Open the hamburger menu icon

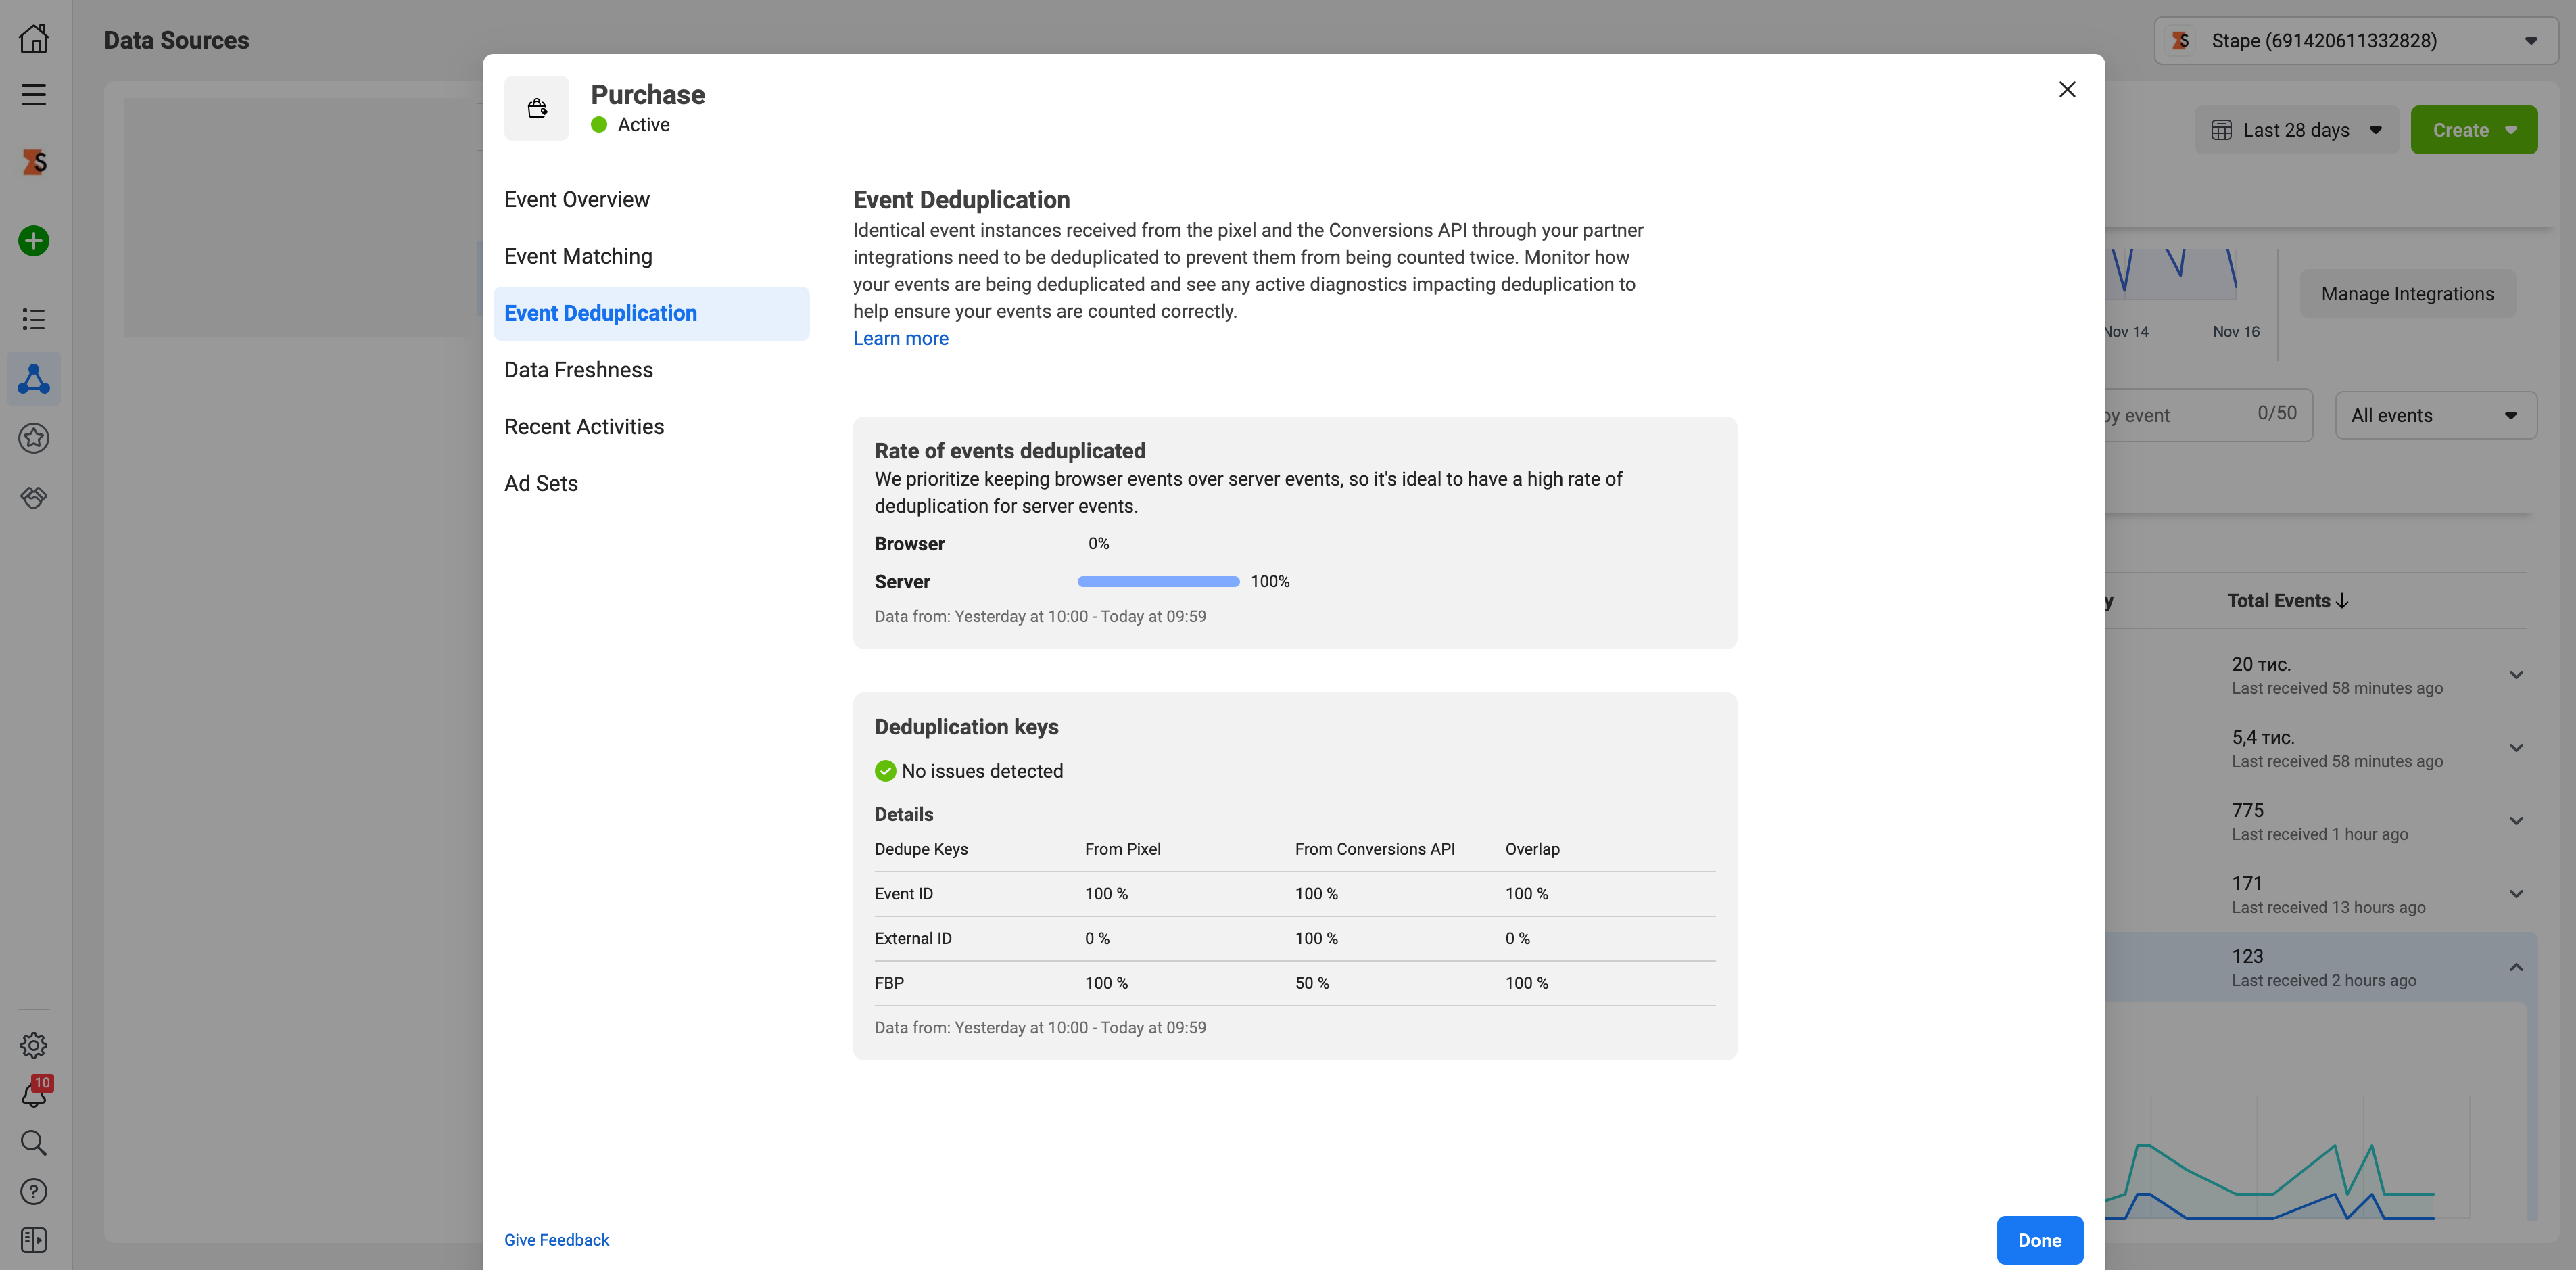pyautogui.click(x=34, y=95)
